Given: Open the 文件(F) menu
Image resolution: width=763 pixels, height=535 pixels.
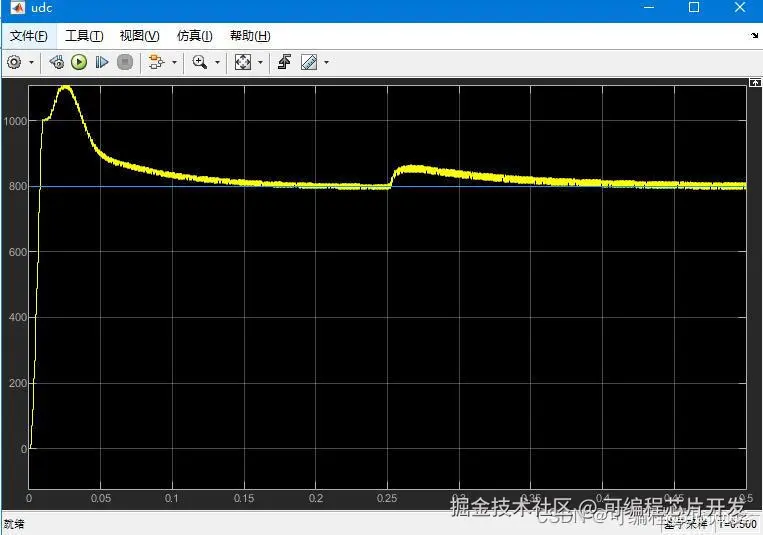Looking at the screenshot, I should [29, 36].
